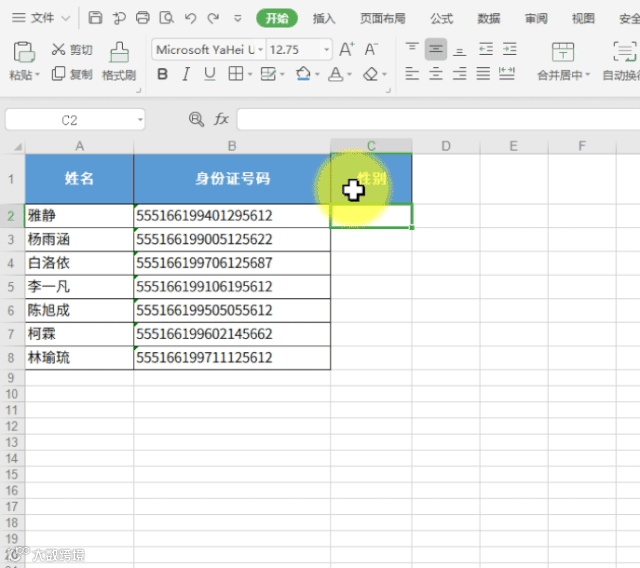
Task: Switch to the 开始 ribbon tab
Action: [277, 18]
